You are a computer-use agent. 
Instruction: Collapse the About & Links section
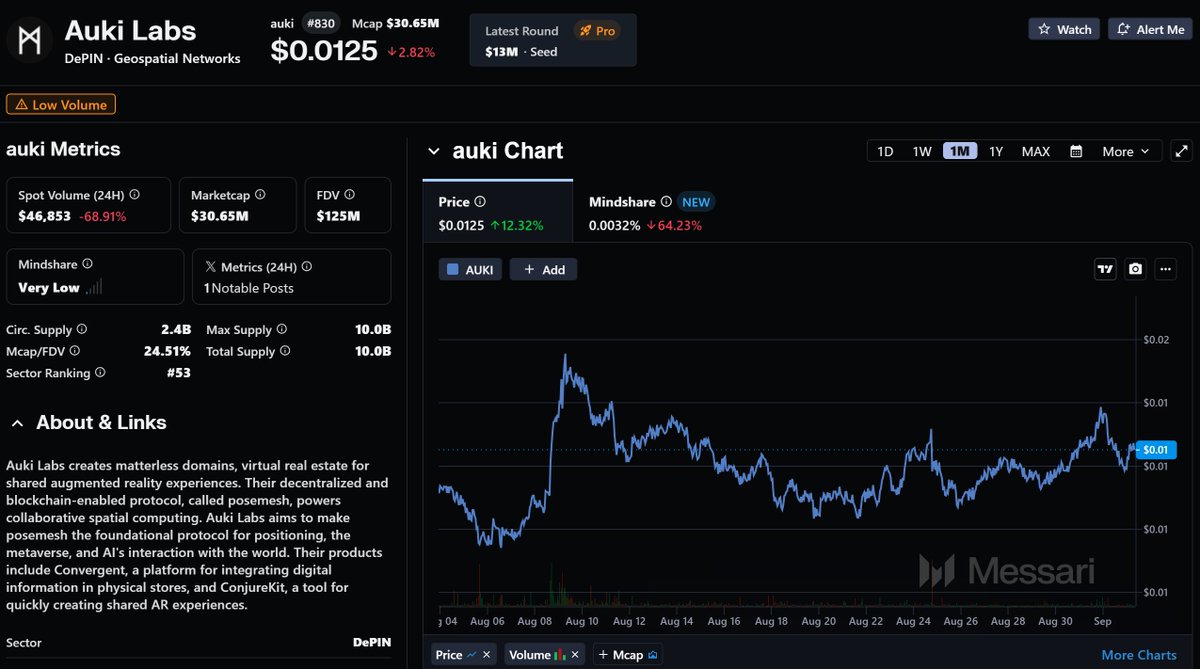click(17, 423)
